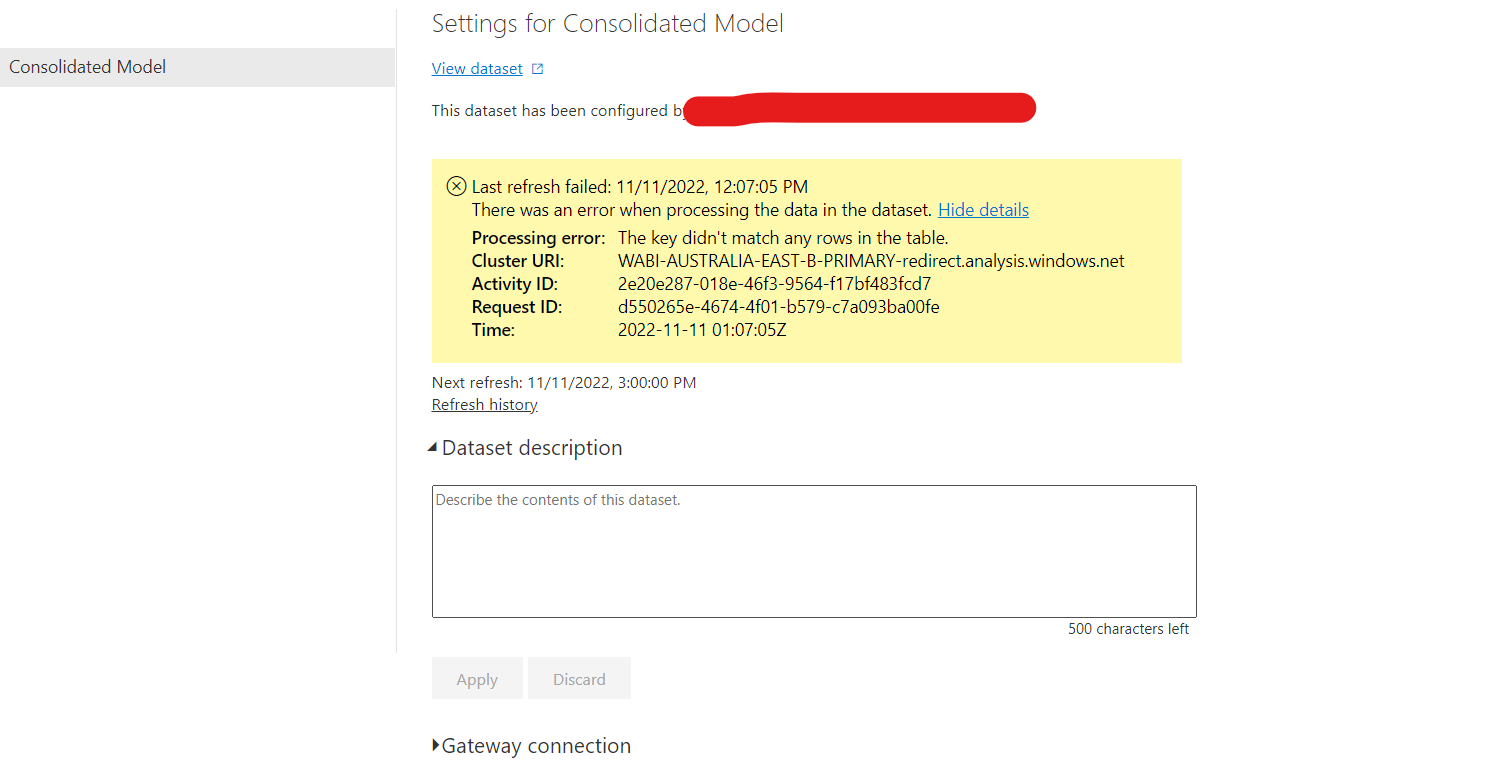Click the Apply button
The width and height of the screenshot is (1486, 763).
pos(477,679)
